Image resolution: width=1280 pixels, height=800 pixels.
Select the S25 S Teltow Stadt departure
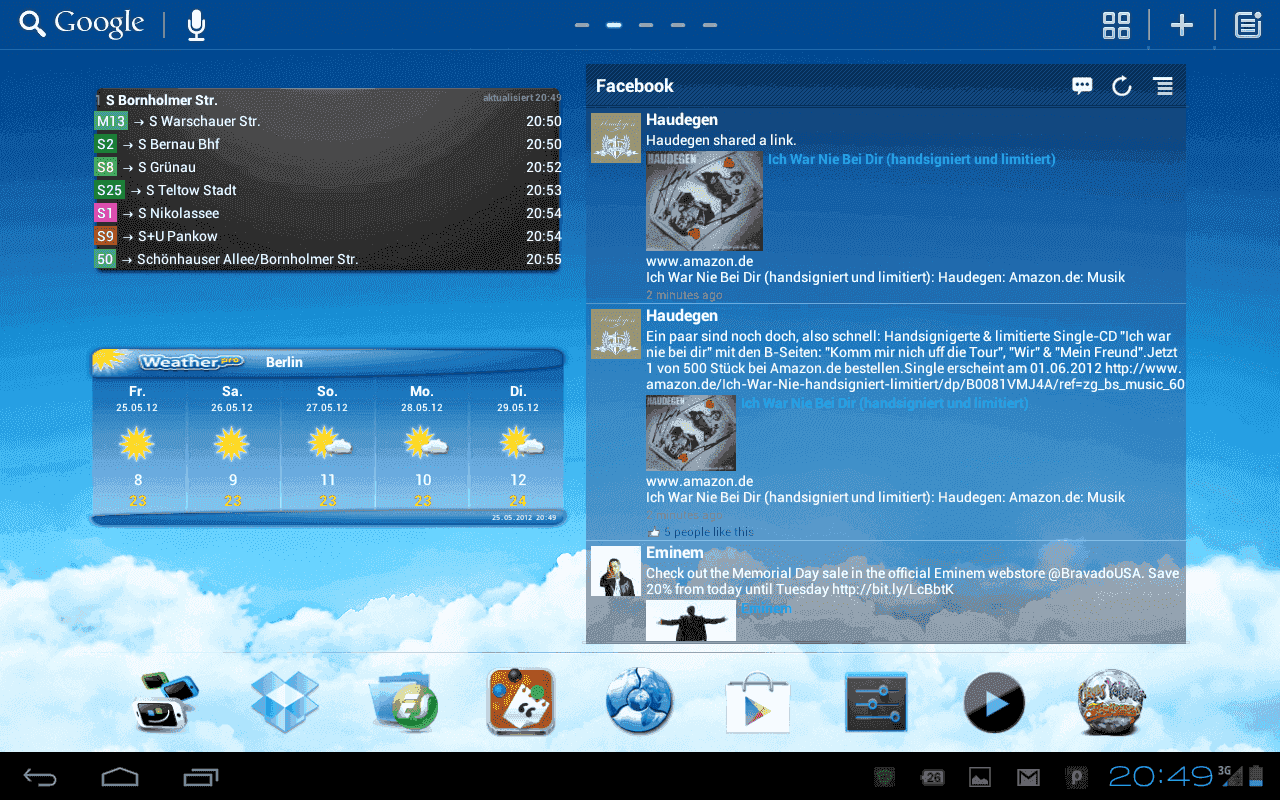pos(327,190)
